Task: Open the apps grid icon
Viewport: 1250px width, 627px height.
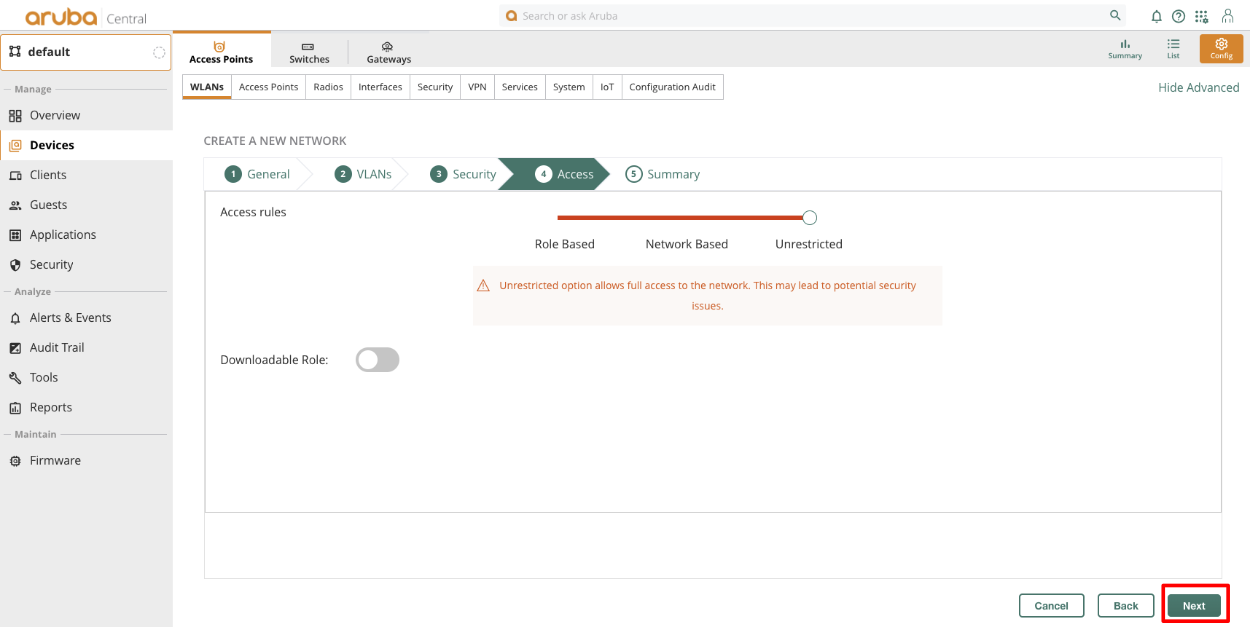Action: (1201, 16)
